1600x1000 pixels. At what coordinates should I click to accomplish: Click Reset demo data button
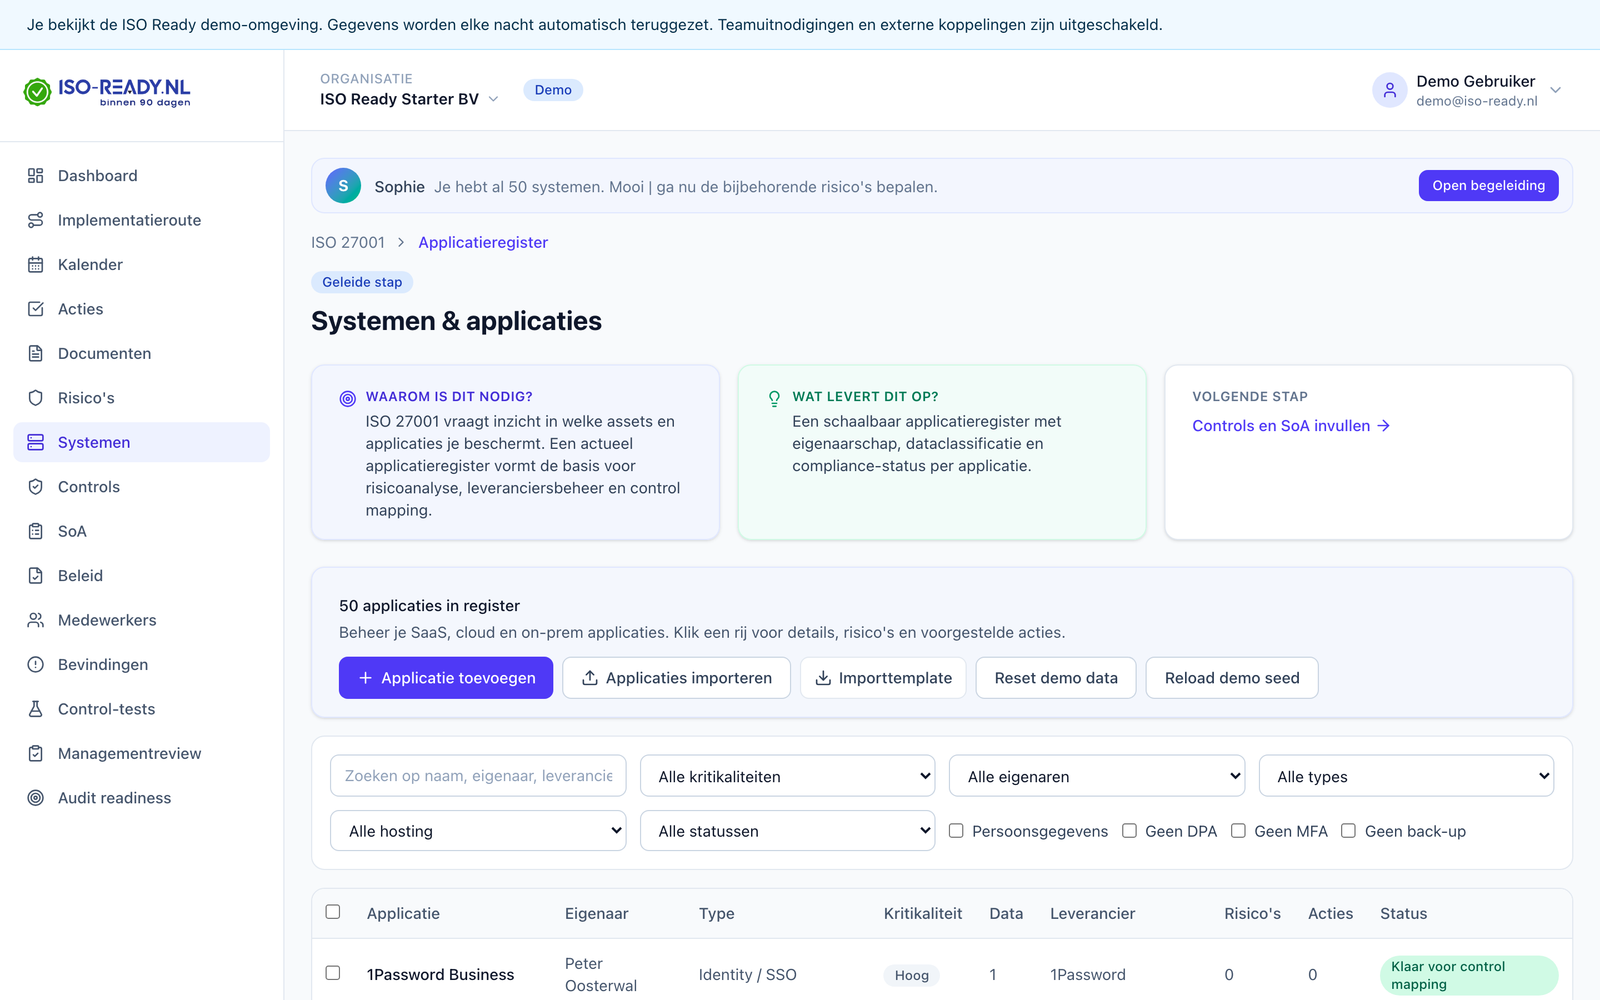click(1056, 678)
